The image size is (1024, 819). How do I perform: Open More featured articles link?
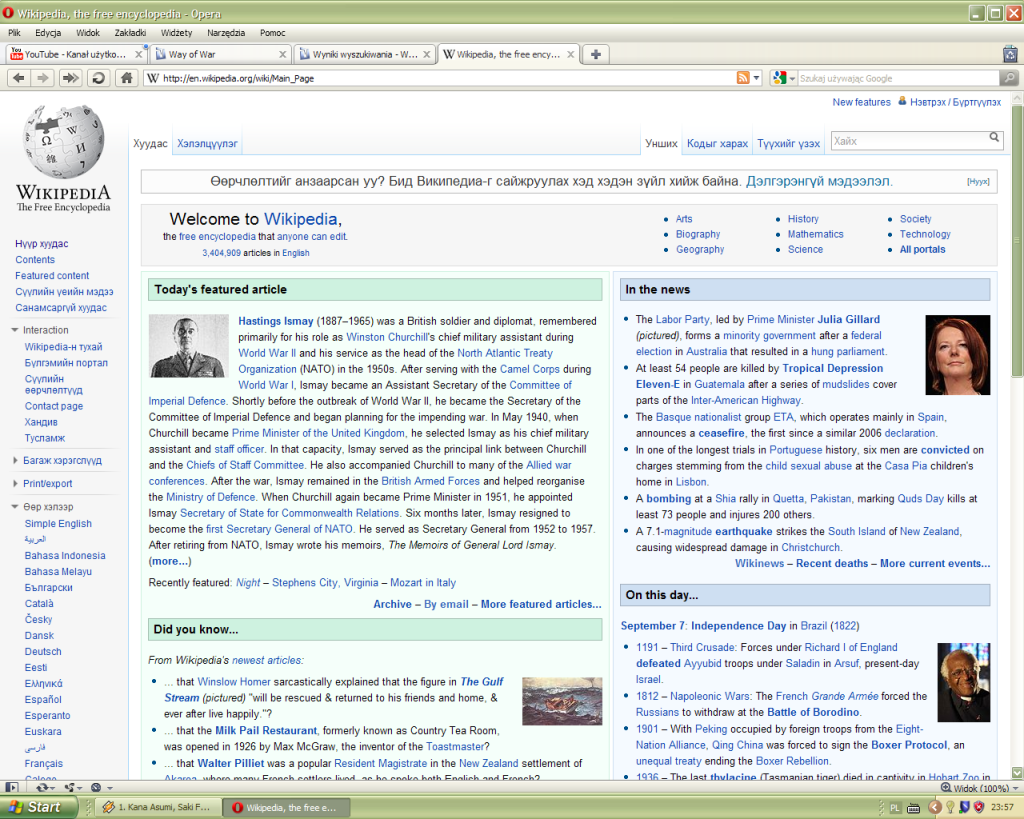541,605
